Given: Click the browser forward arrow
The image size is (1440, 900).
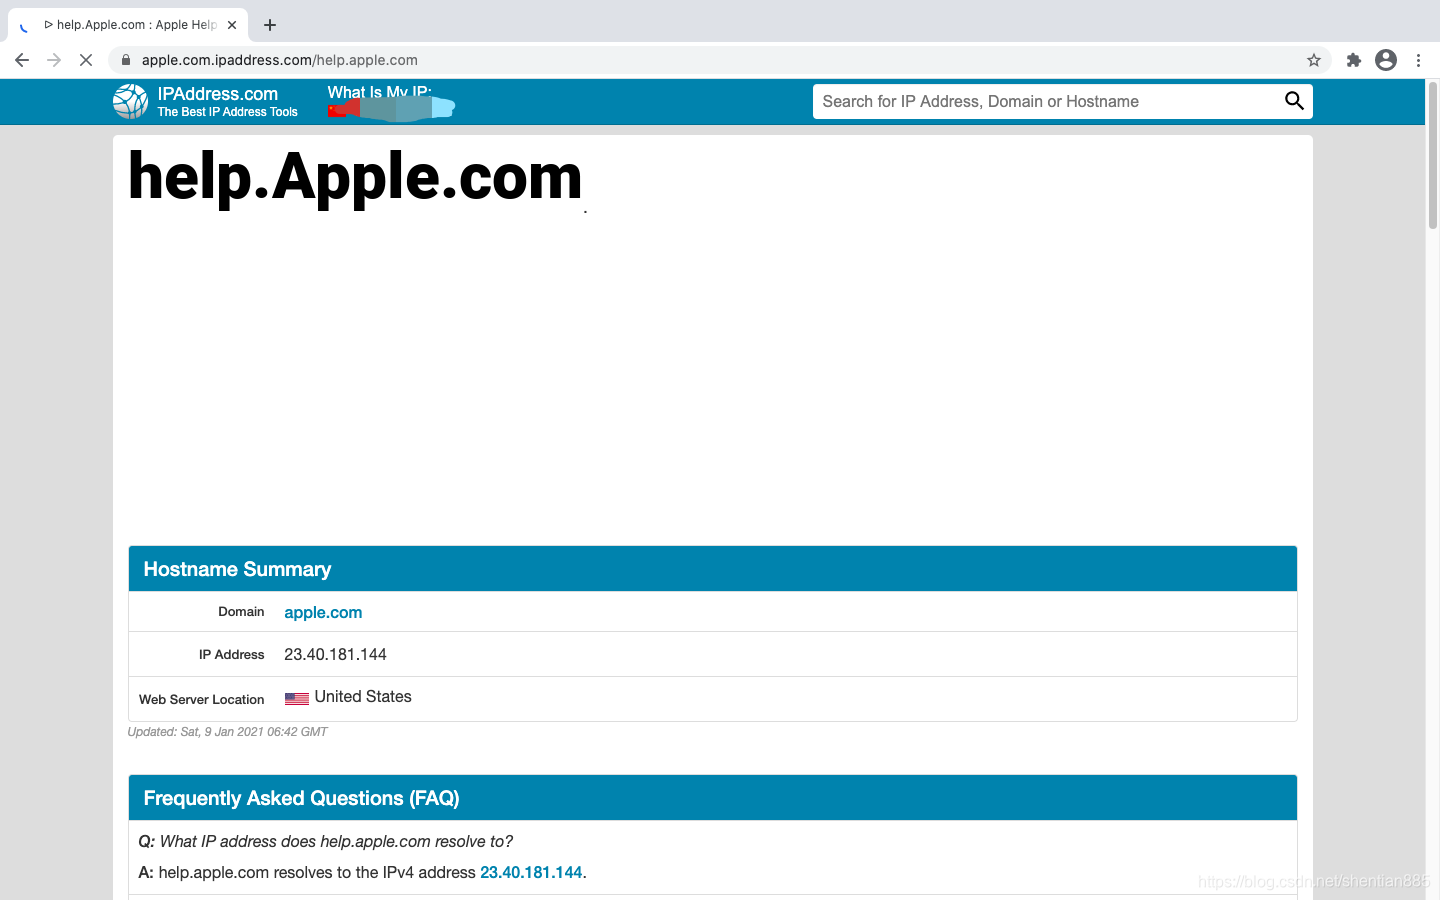Looking at the screenshot, I should pos(54,60).
